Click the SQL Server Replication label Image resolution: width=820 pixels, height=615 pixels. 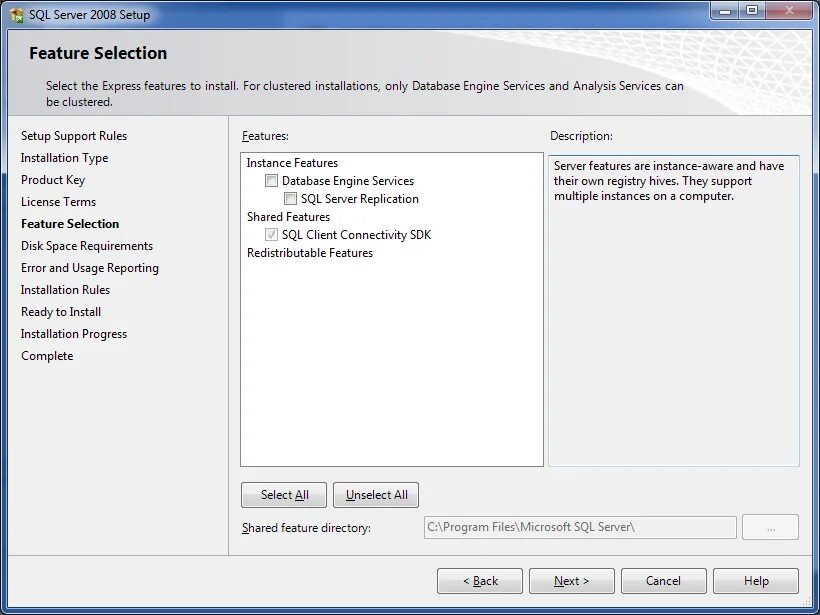(x=360, y=199)
